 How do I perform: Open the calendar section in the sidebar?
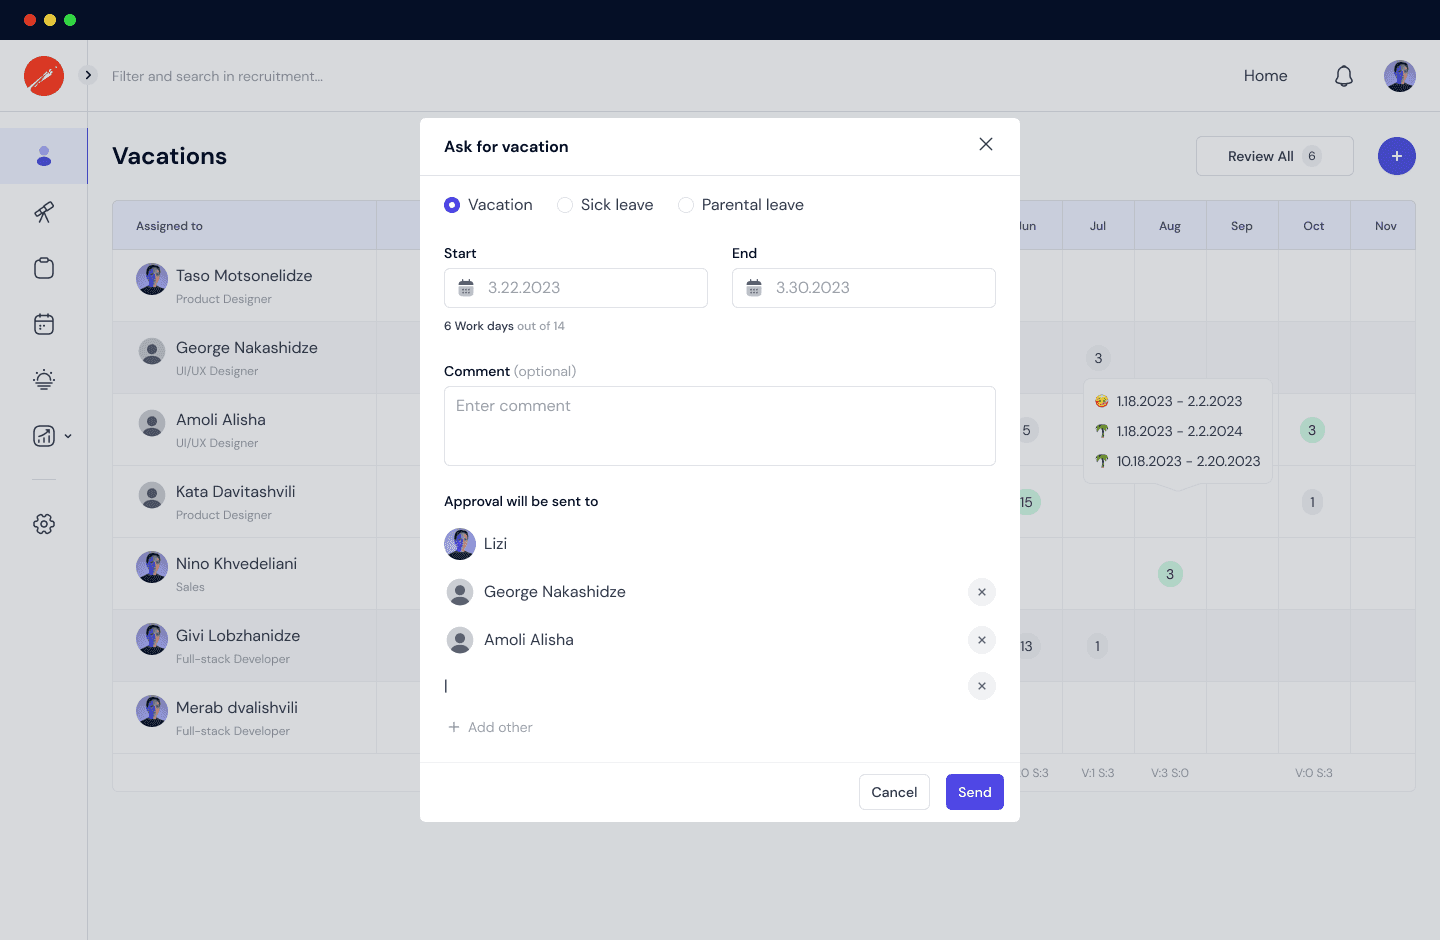tap(44, 323)
